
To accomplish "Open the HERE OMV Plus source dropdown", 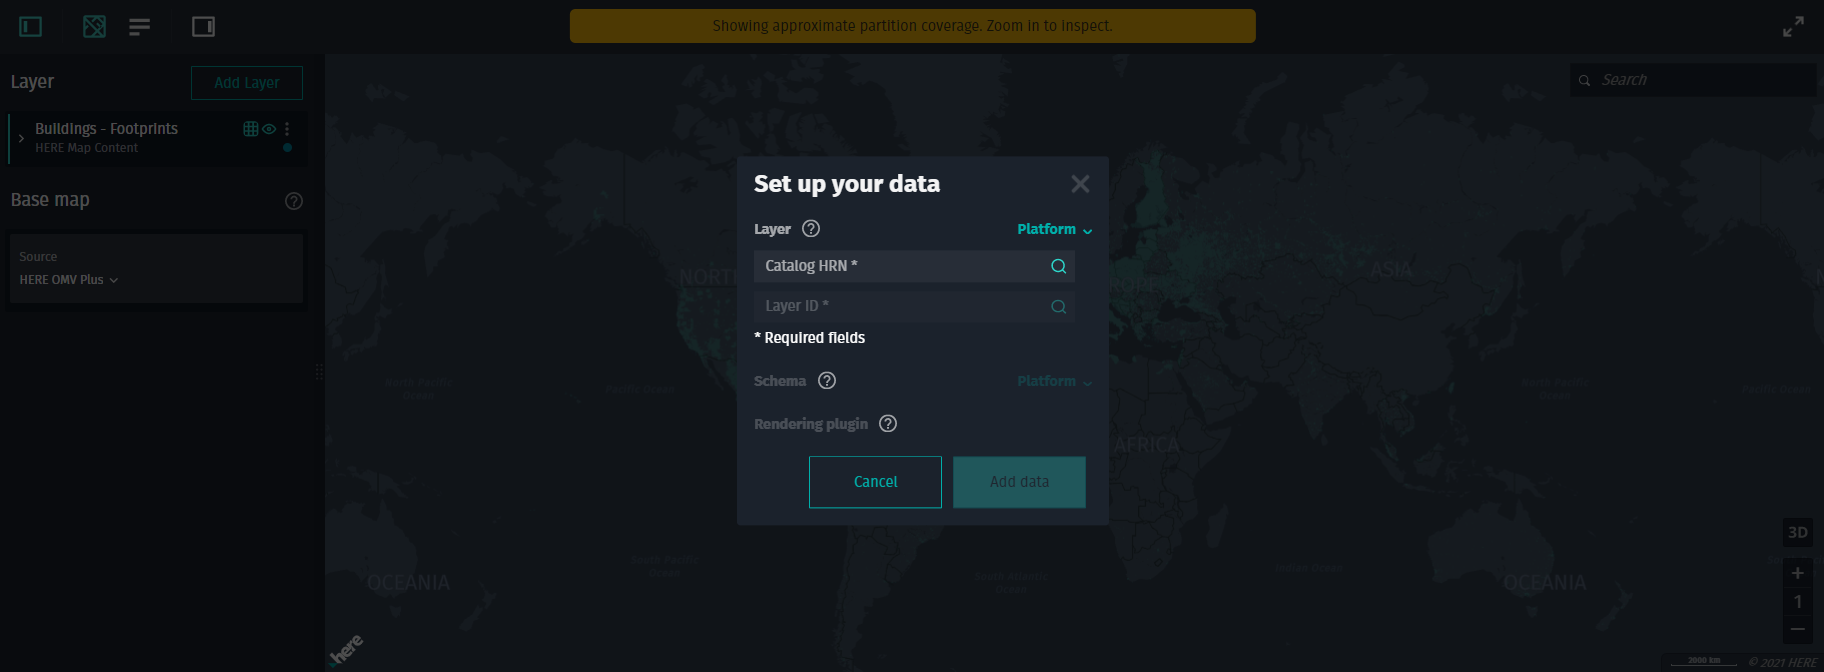I will (69, 280).
